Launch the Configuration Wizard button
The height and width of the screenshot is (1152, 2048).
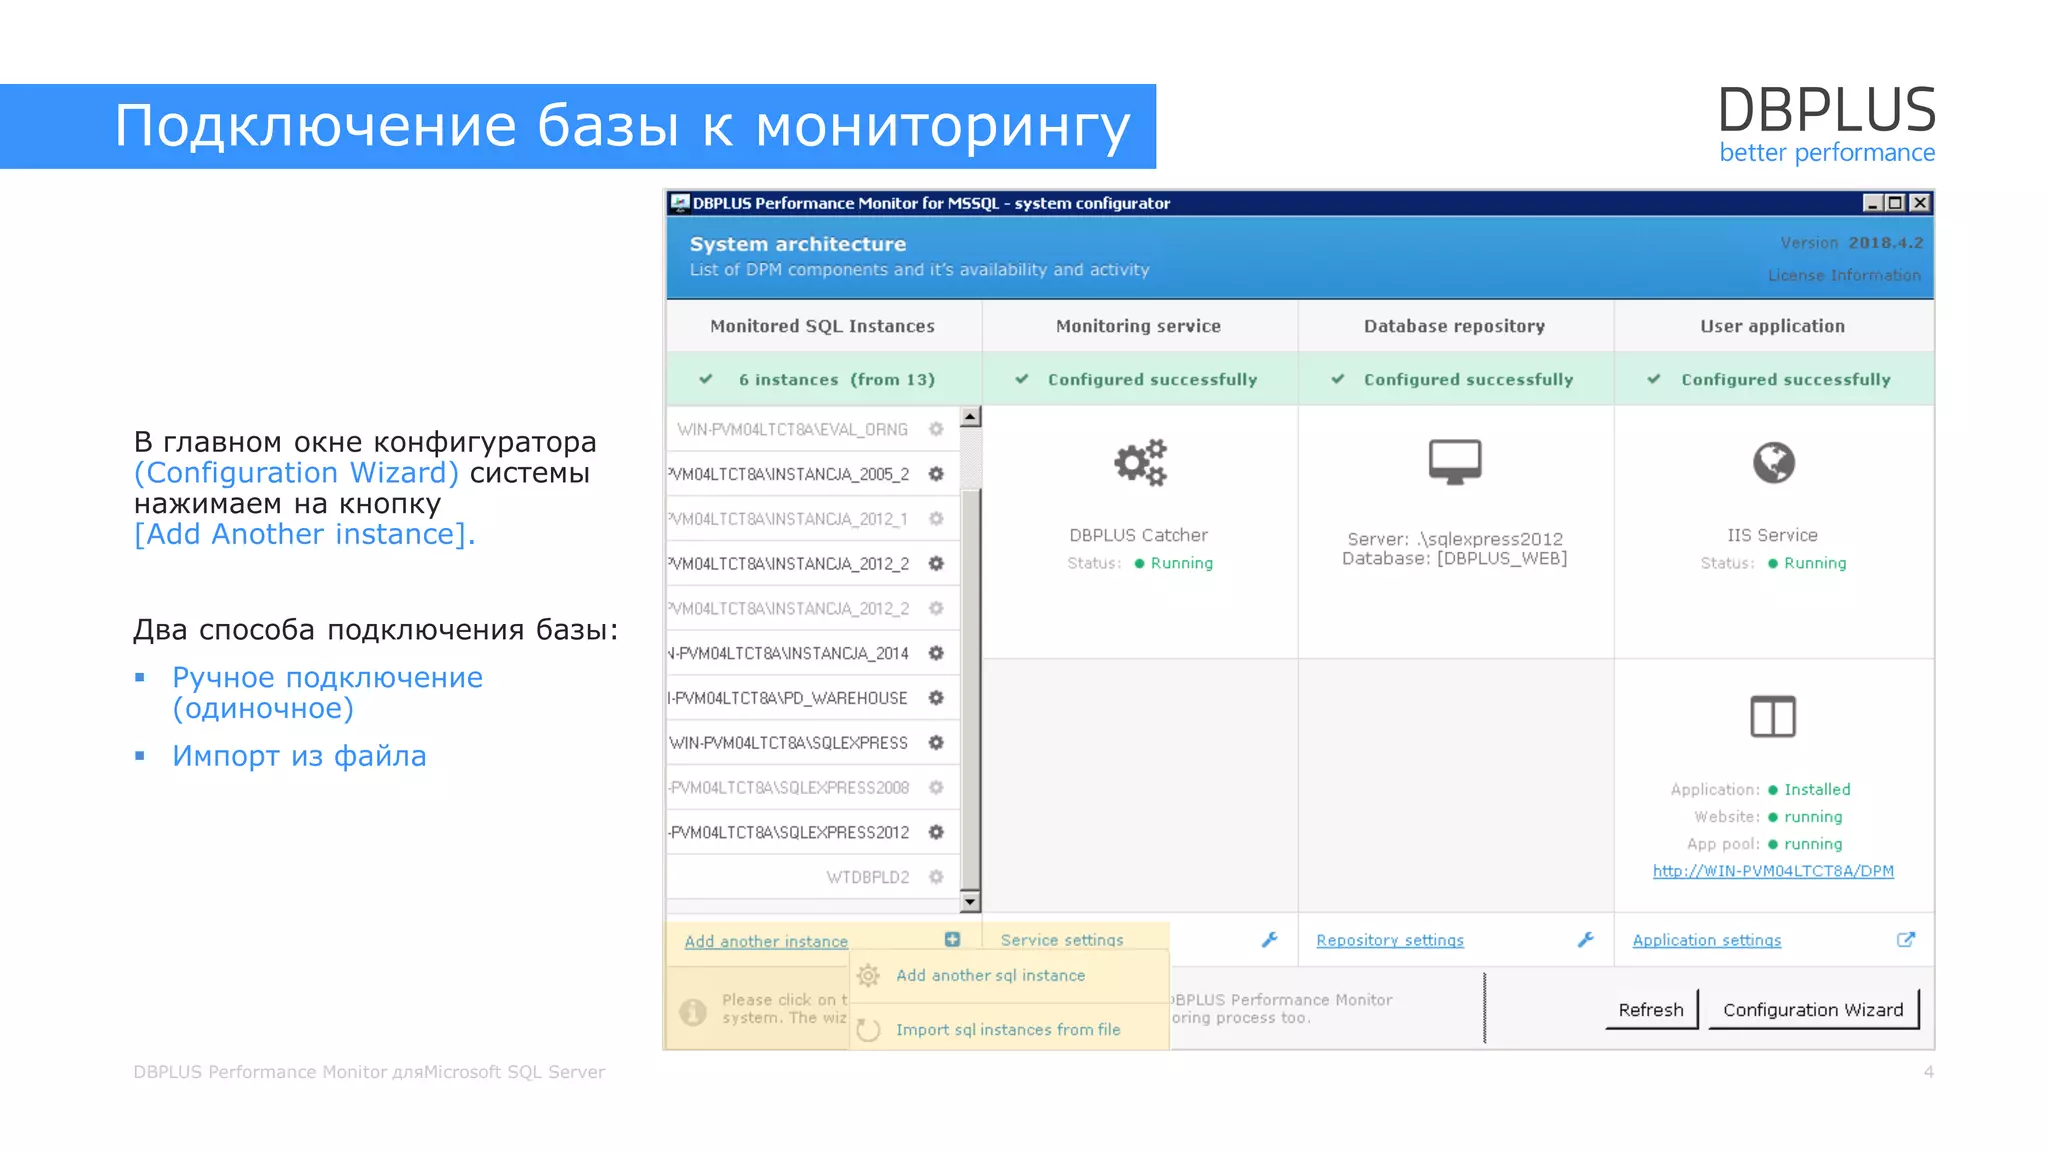click(x=1813, y=1010)
